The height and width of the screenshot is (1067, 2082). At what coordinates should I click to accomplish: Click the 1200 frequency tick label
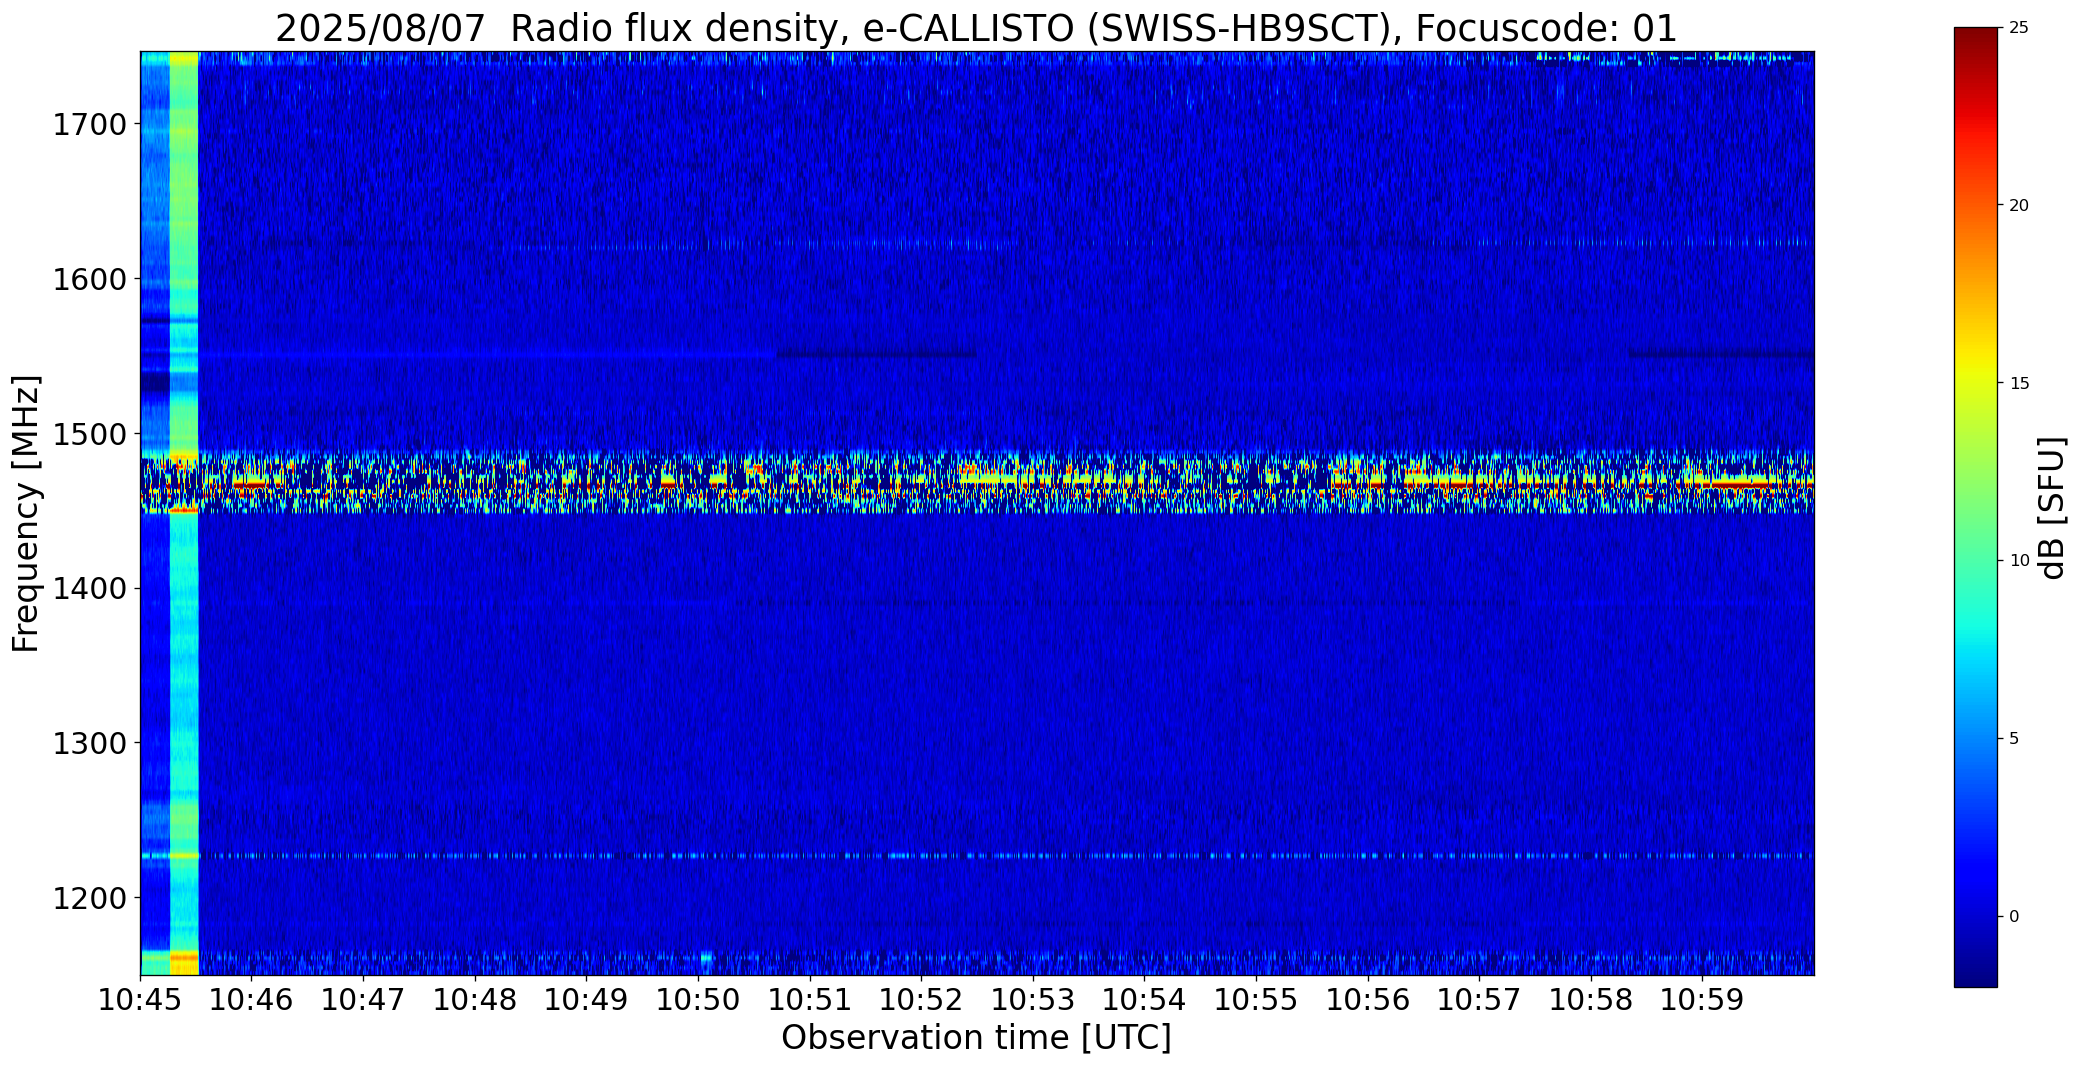(89, 898)
